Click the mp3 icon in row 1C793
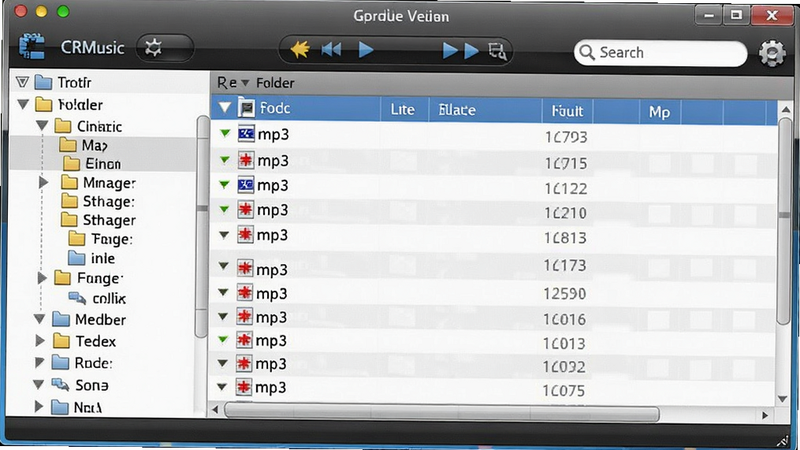This screenshot has height=450, width=800. point(246,134)
